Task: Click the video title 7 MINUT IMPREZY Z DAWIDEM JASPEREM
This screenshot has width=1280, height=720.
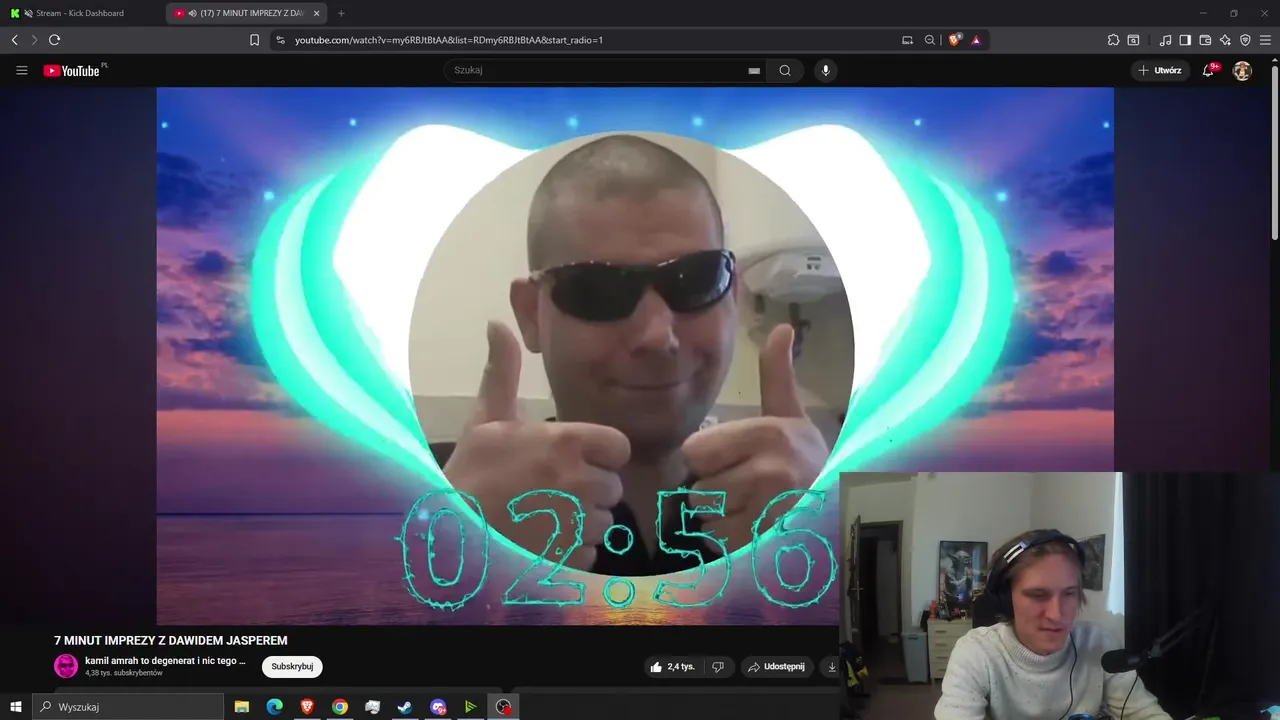Action: pyautogui.click(x=171, y=640)
